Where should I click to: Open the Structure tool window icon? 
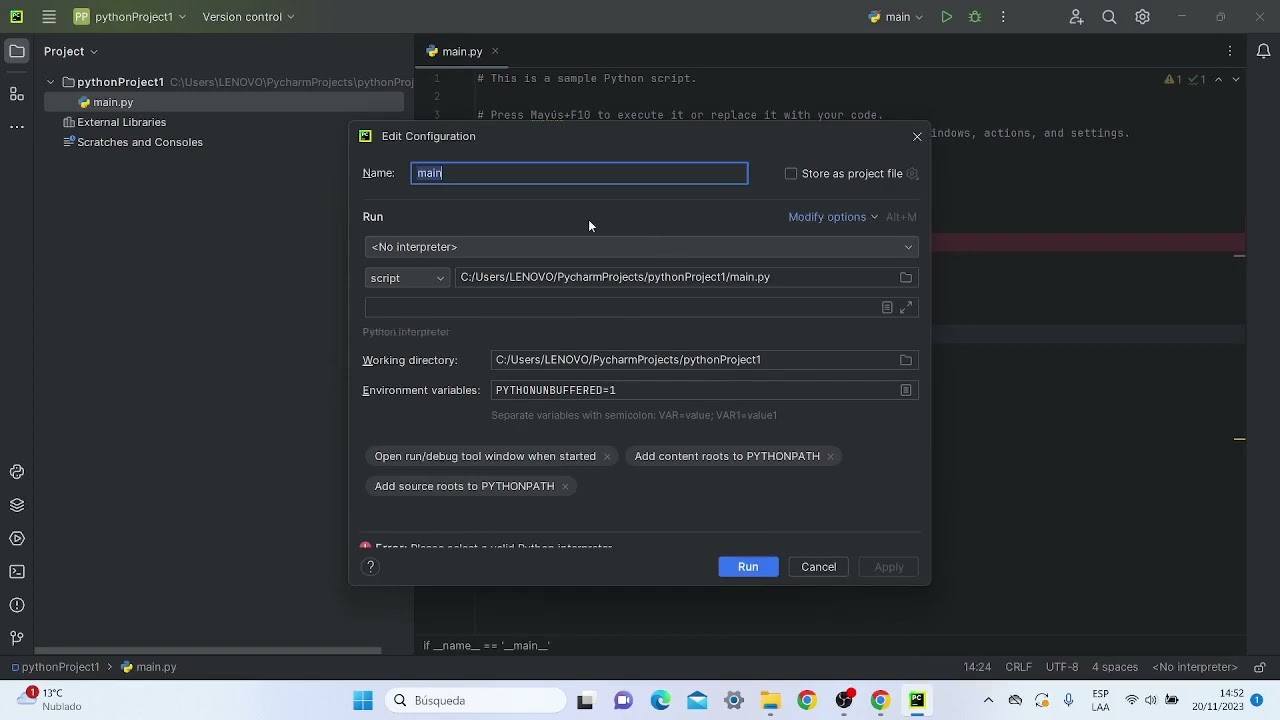pyautogui.click(x=17, y=93)
